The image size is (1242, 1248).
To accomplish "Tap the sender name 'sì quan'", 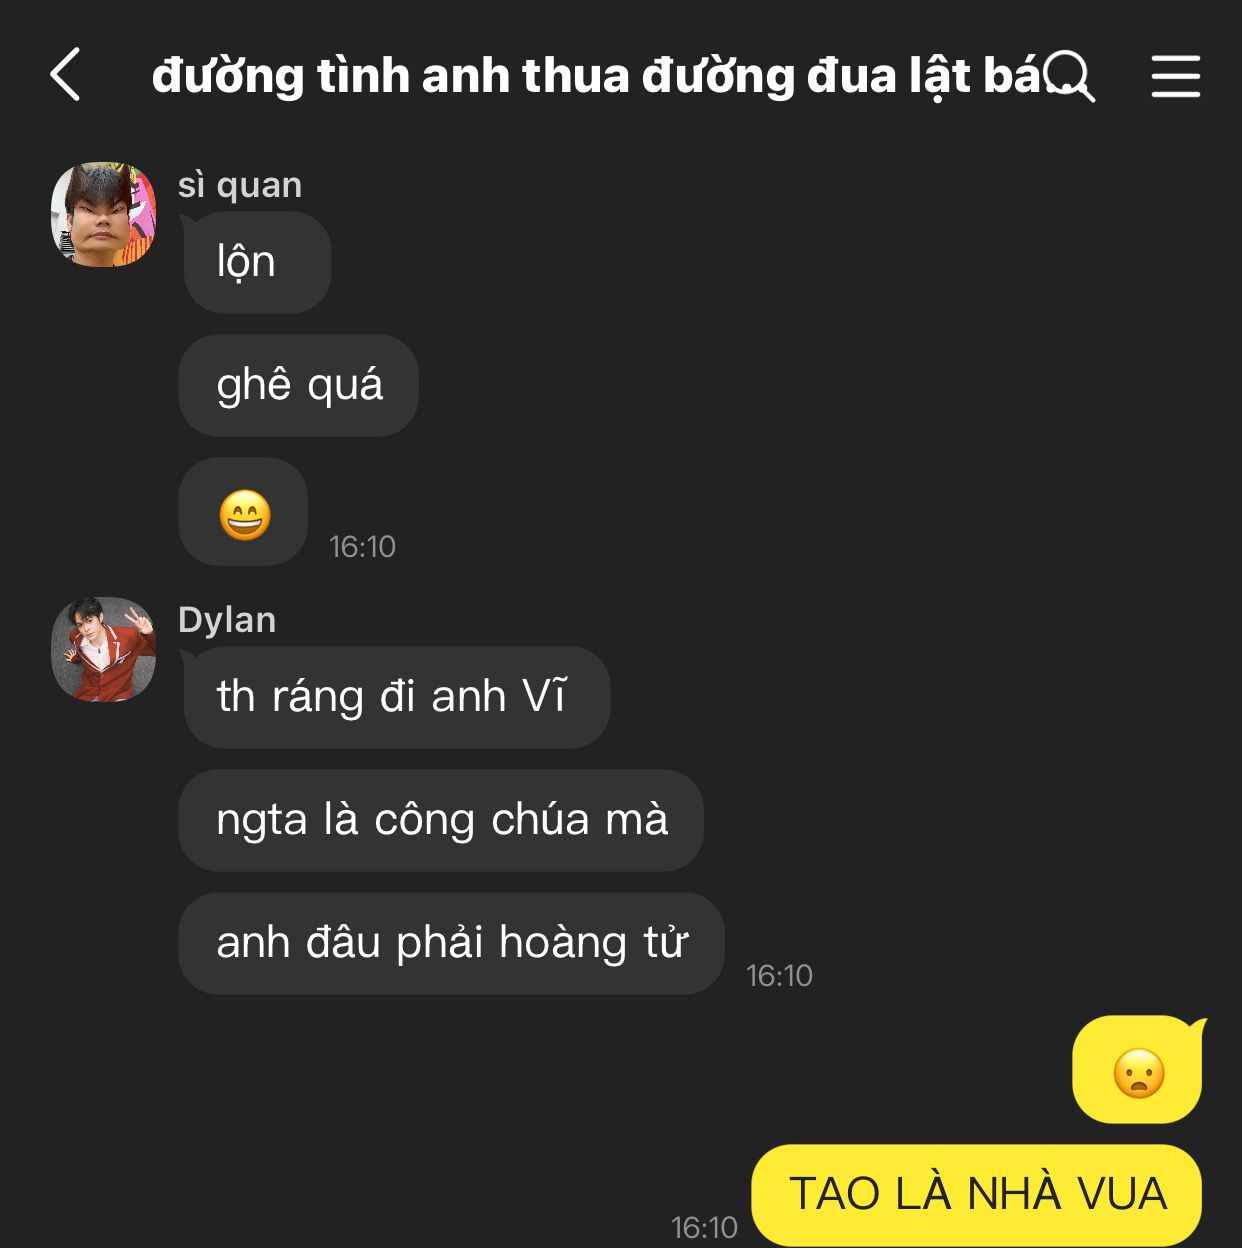I will pyautogui.click(x=240, y=185).
